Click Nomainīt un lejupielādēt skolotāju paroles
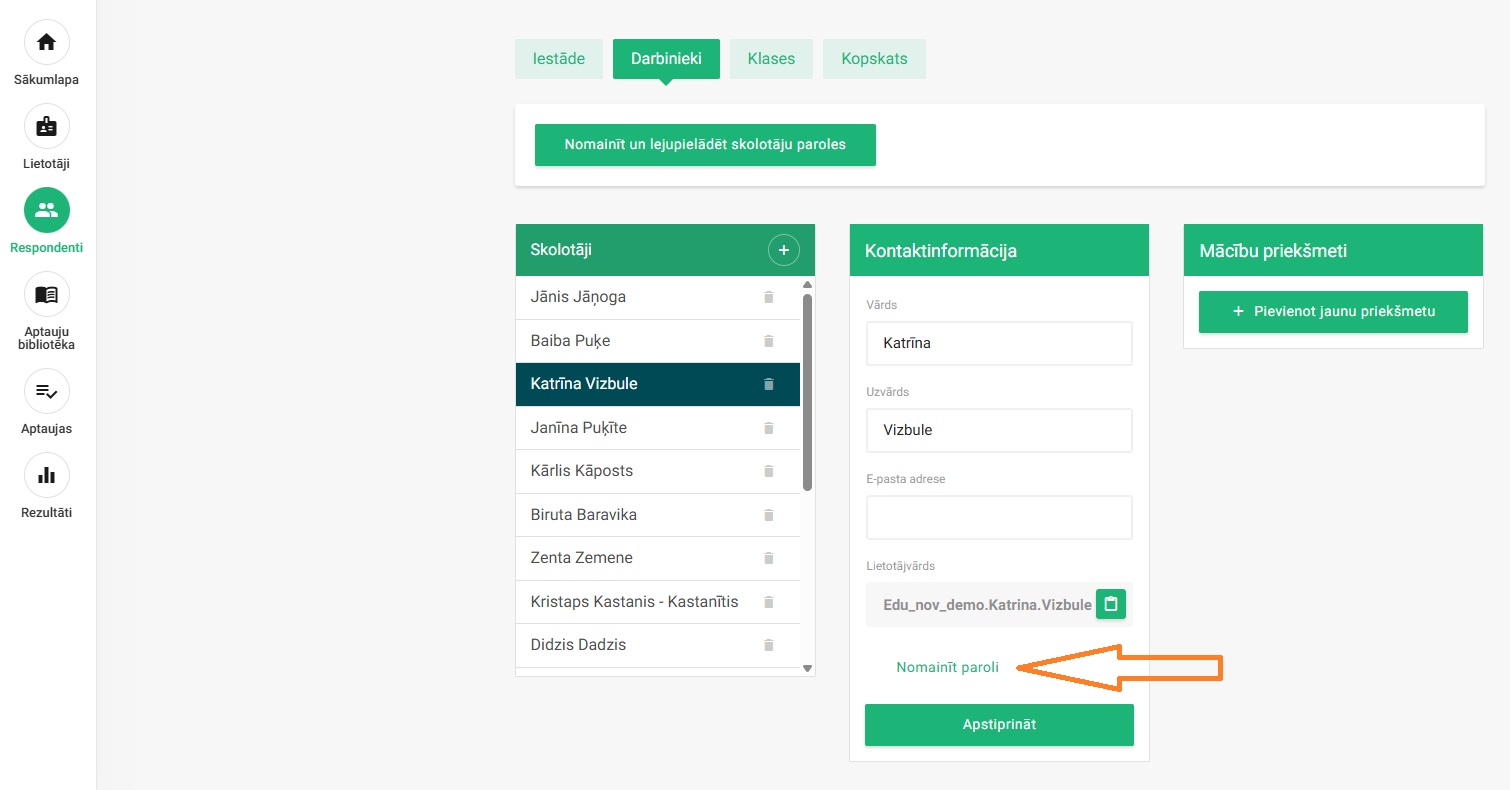The image size is (1510, 790). pos(705,145)
